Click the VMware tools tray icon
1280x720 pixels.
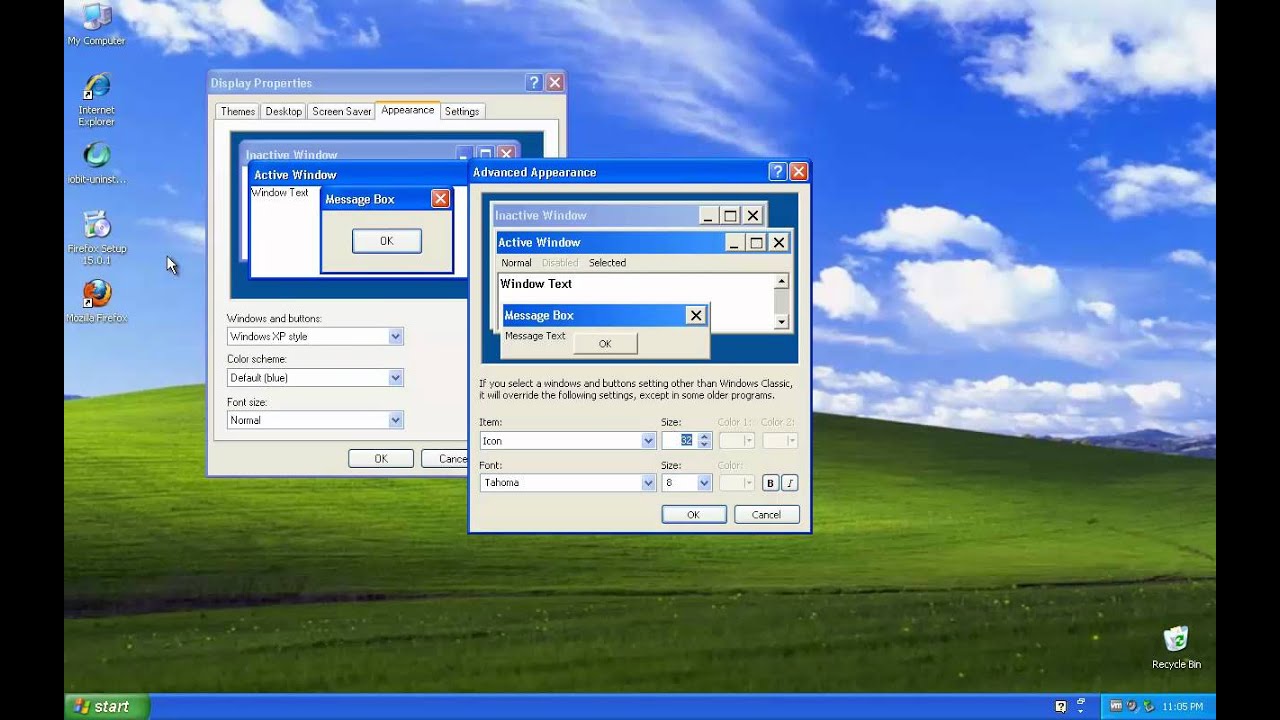(x=1116, y=706)
